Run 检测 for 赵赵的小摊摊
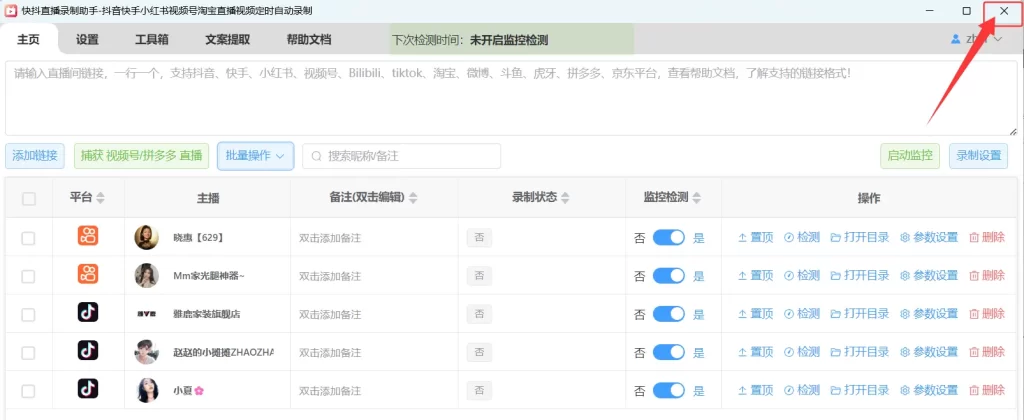Viewport: 1024px width, 420px height. click(x=801, y=352)
